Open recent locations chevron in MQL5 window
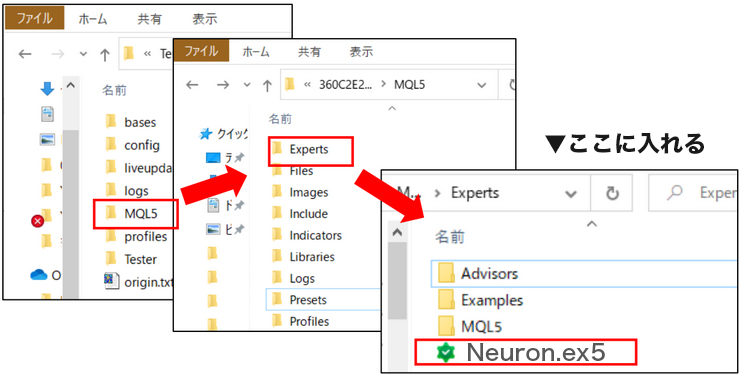This screenshot has height=375, width=740. (x=247, y=85)
